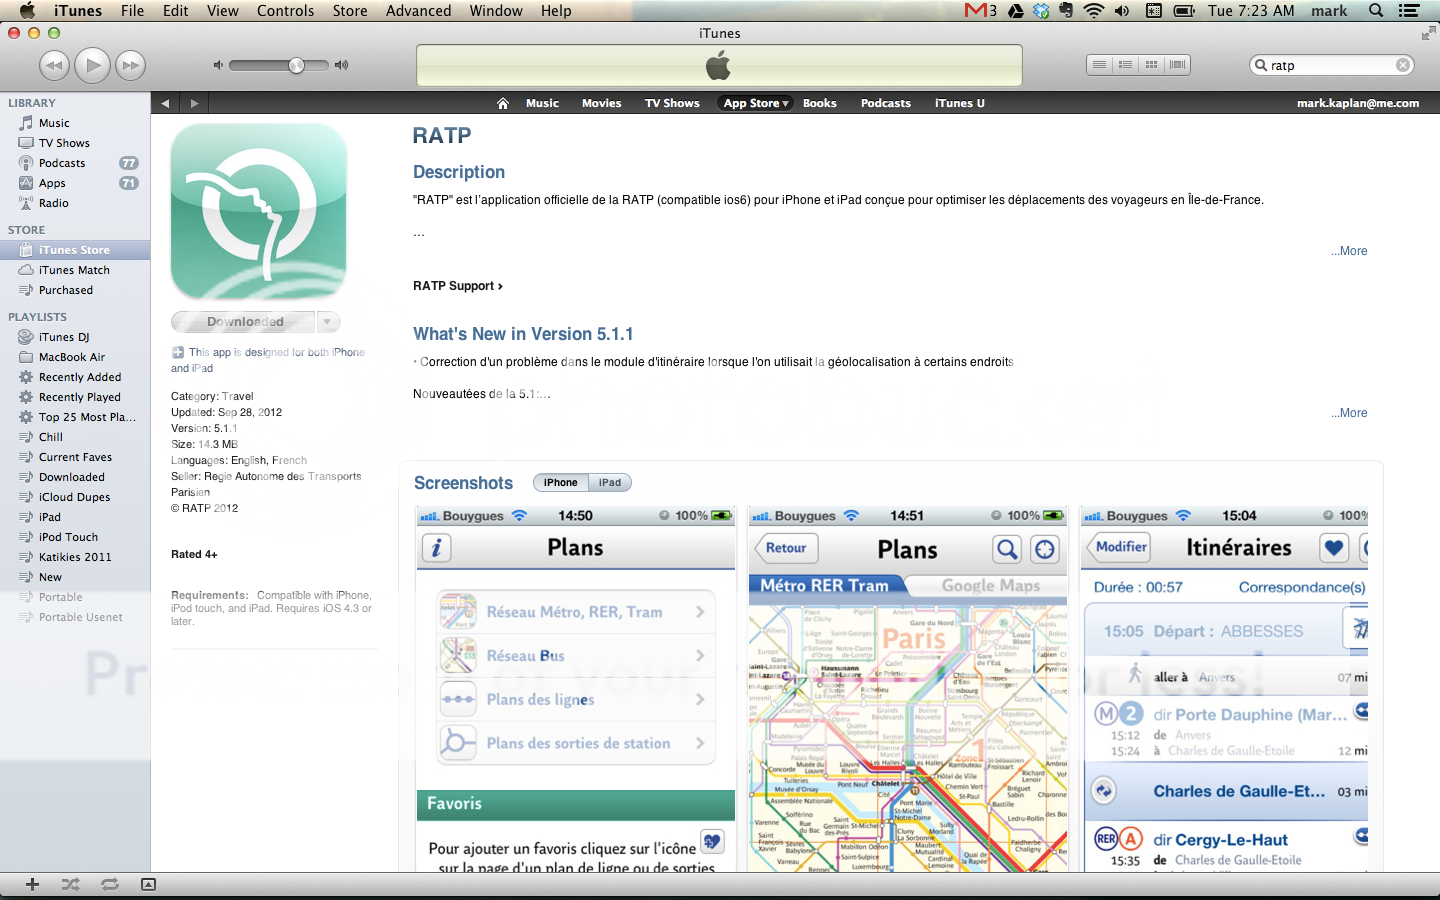Select Music in the library sidebar

tap(75, 123)
